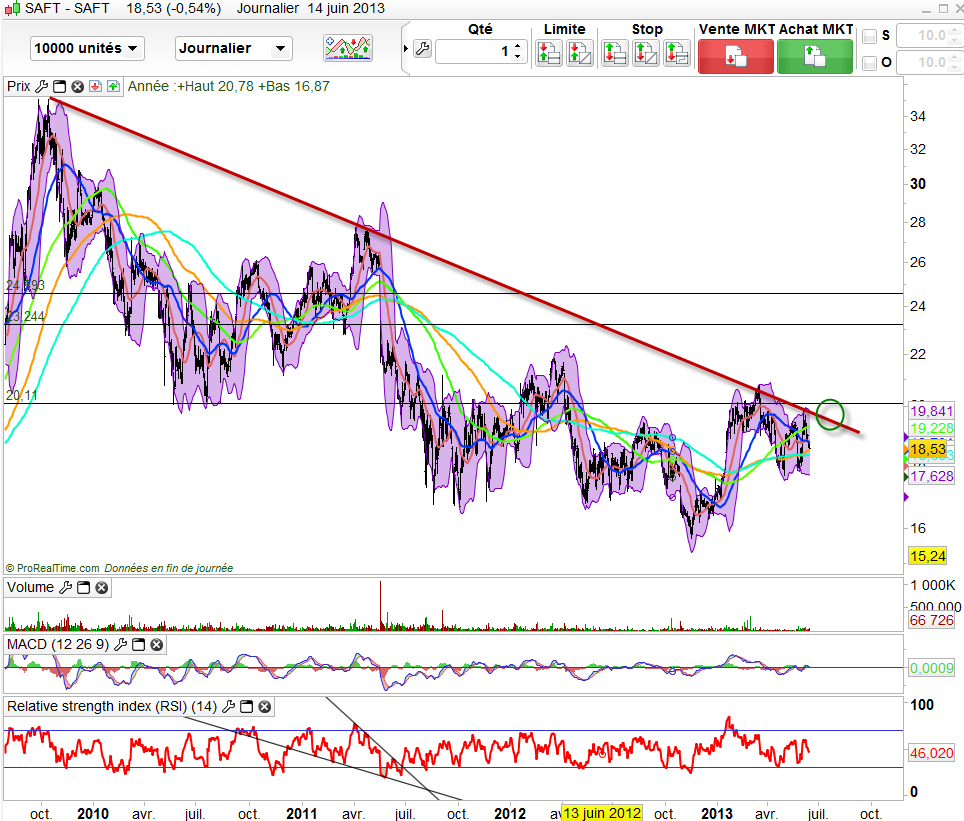Open the indicators and chart styles icon
Viewport: 964px width, 821px height.
tap(348, 48)
